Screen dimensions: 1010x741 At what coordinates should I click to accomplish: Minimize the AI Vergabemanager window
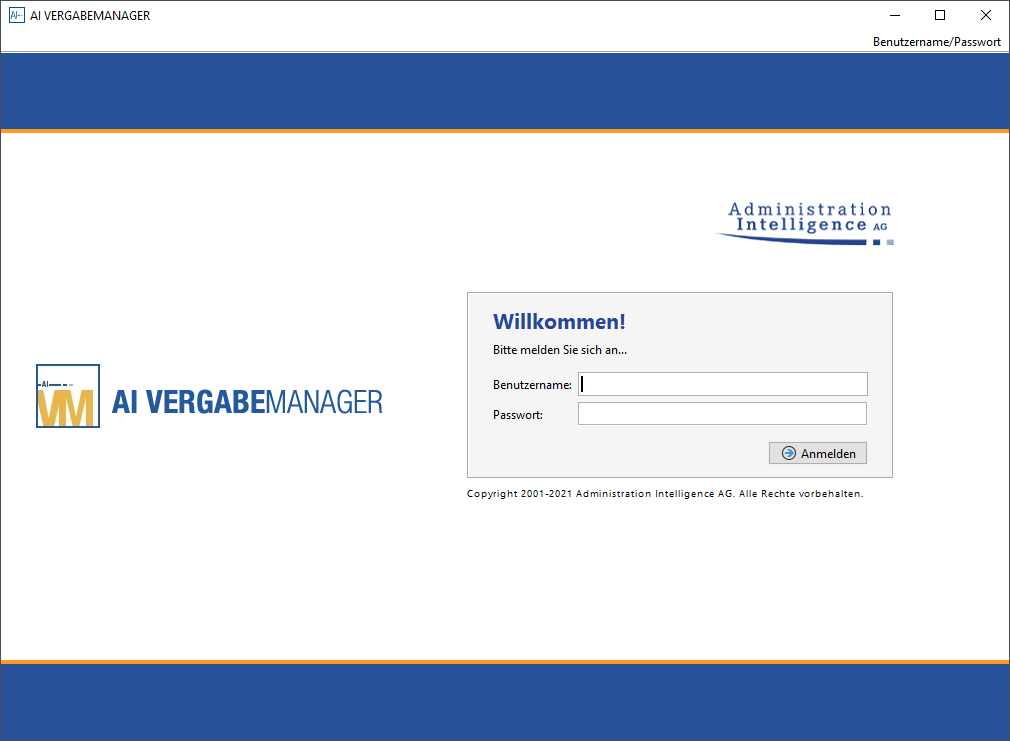(x=895, y=15)
